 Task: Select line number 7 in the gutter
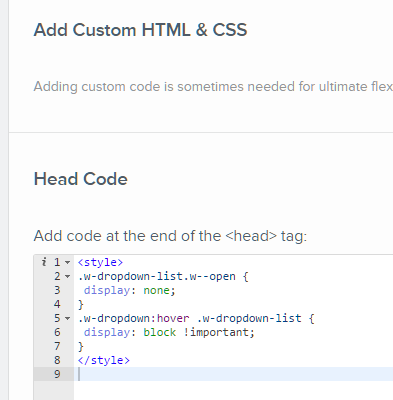pyautogui.click(x=57, y=346)
